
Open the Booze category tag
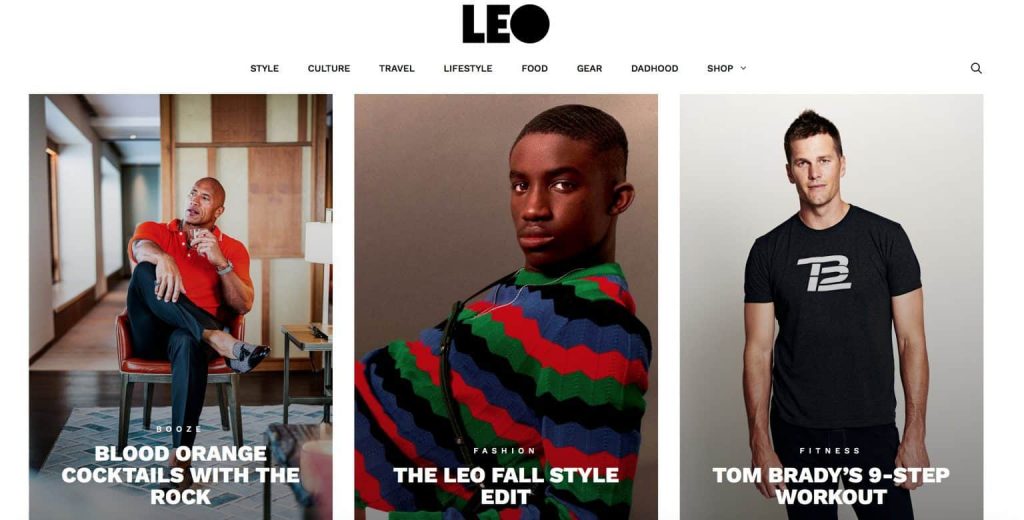click(x=180, y=429)
